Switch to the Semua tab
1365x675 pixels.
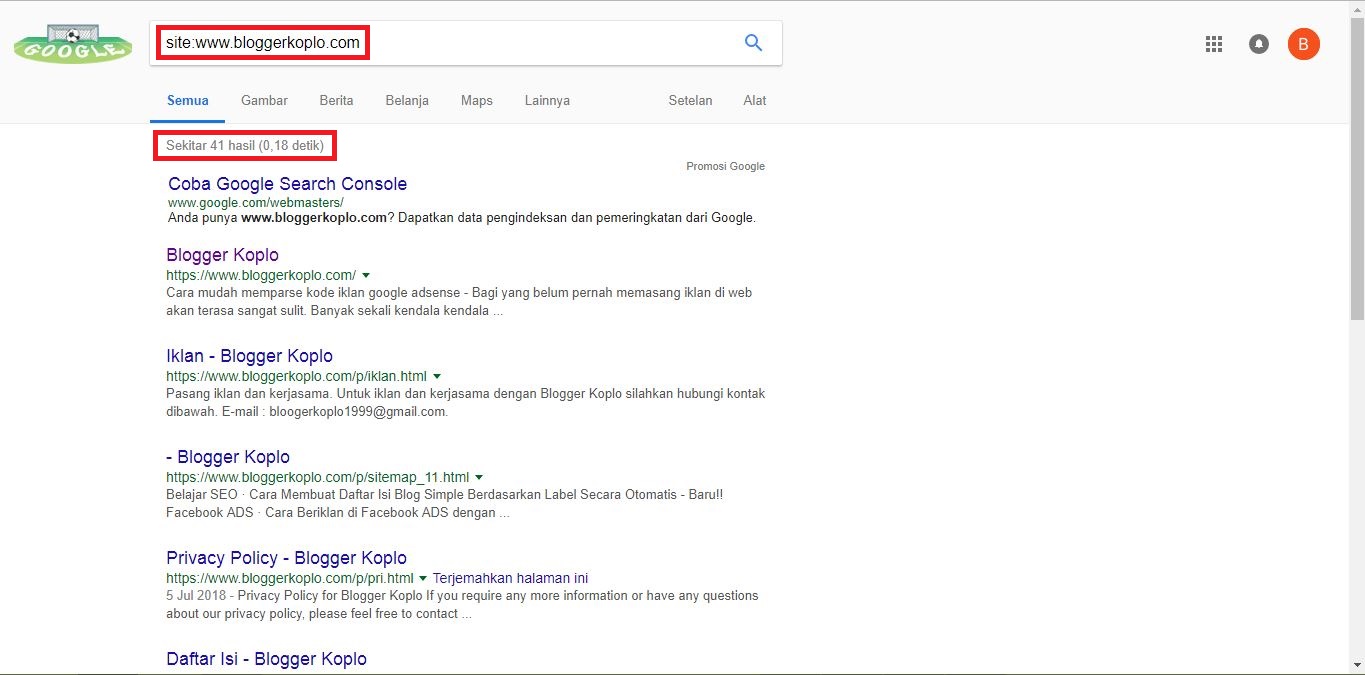coord(188,100)
